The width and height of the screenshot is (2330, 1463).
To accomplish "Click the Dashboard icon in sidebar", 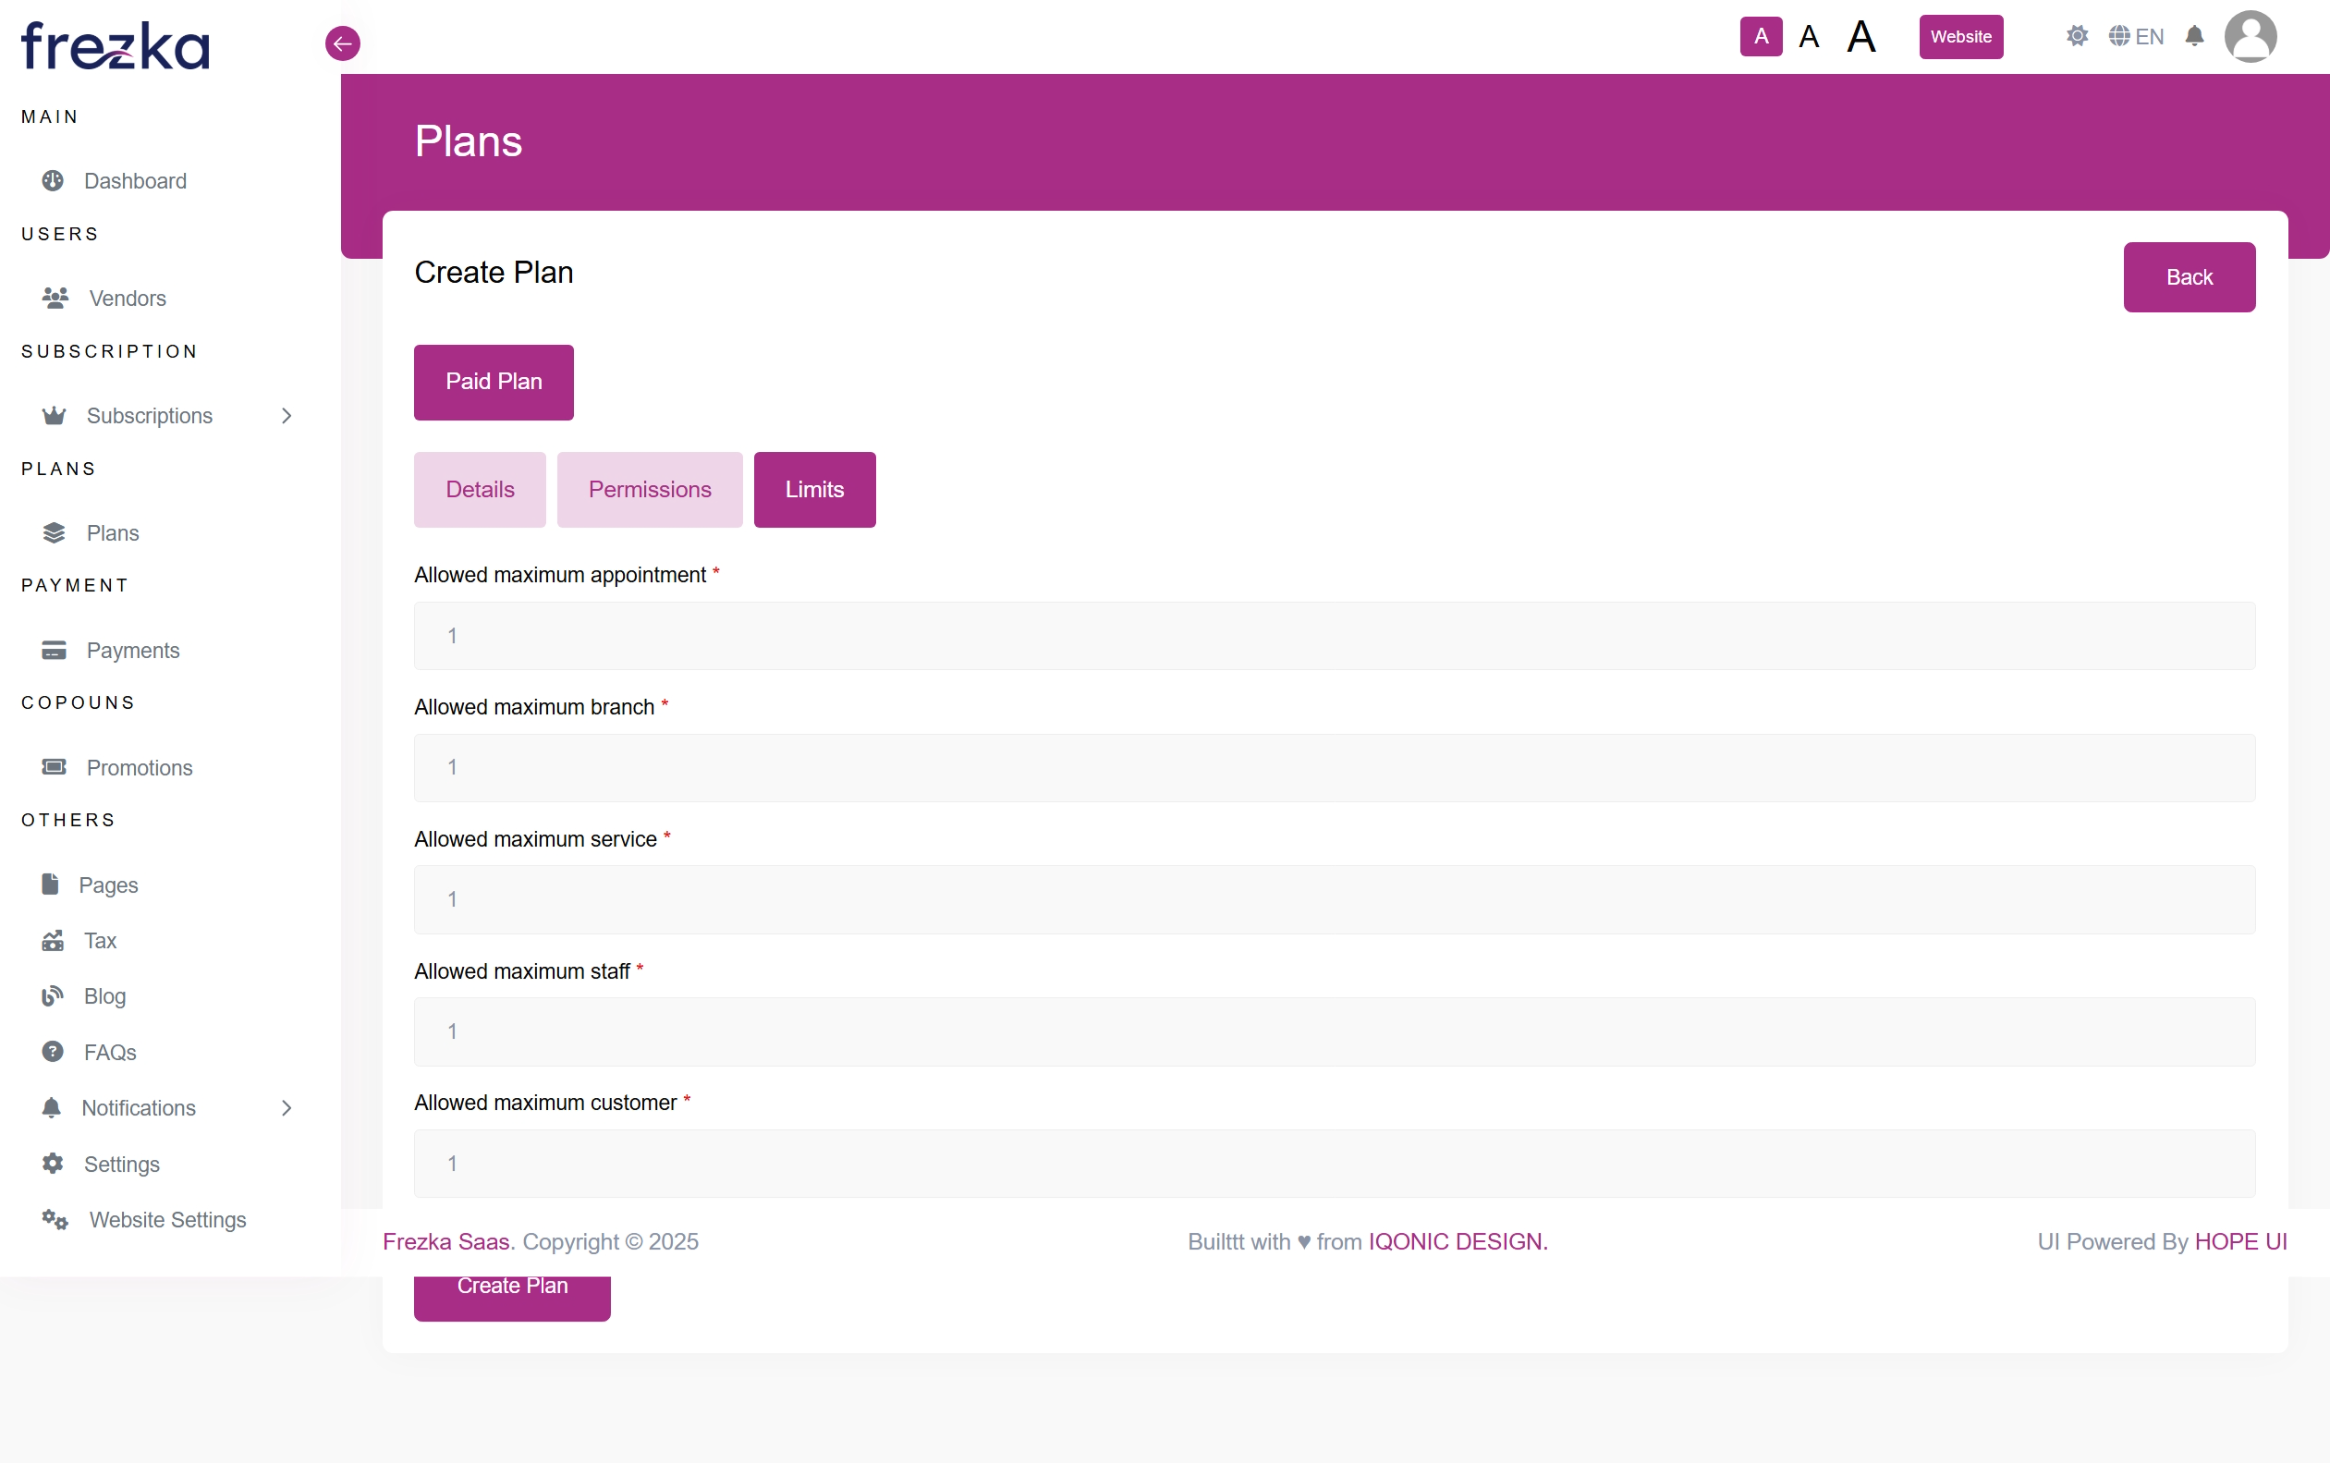I will click(x=53, y=181).
